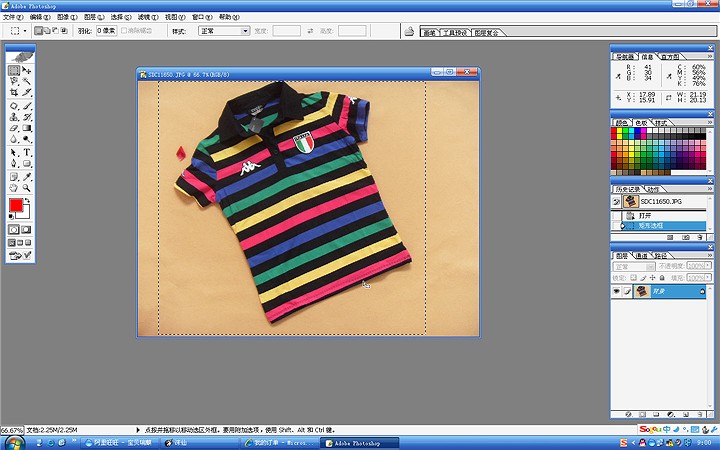
Task: Select the Dodge tool
Action: (x=27, y=139)
